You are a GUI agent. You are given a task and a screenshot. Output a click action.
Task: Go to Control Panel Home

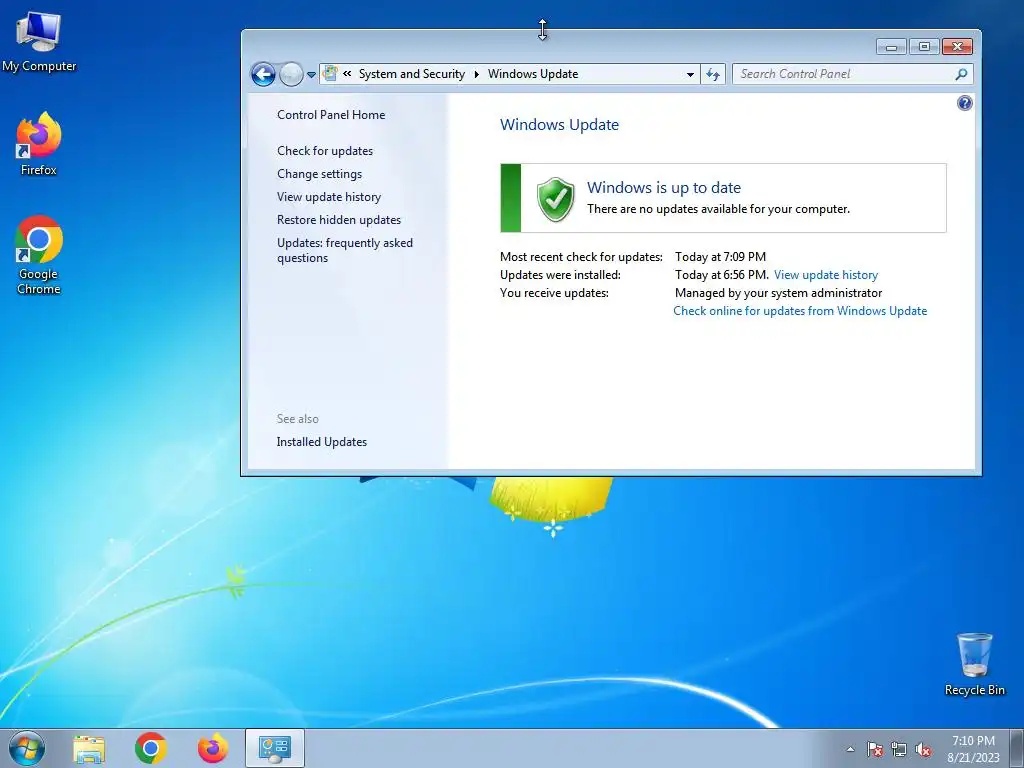(x=331, y=115)
